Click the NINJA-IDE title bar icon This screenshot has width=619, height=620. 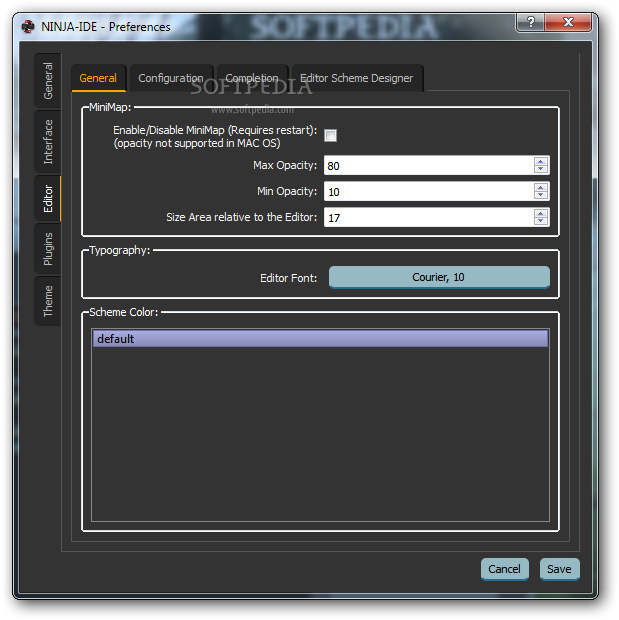[x=28, y=27]
